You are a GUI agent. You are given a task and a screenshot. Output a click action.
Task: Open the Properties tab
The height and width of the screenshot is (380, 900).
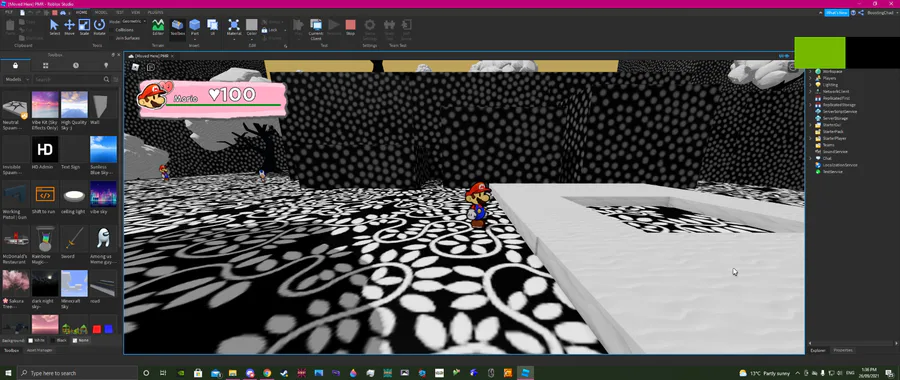tap(843, 350)
